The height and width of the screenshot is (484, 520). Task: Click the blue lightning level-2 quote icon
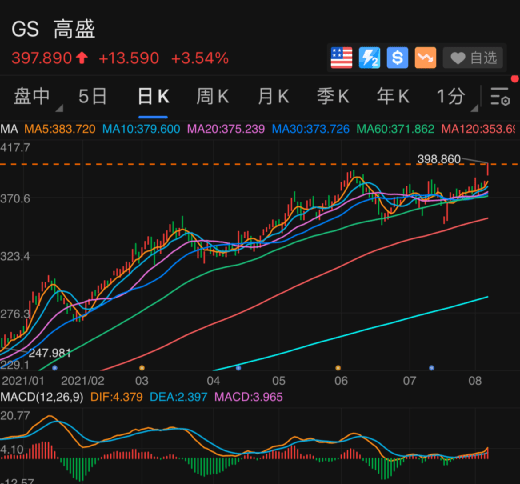click(369, 58)
